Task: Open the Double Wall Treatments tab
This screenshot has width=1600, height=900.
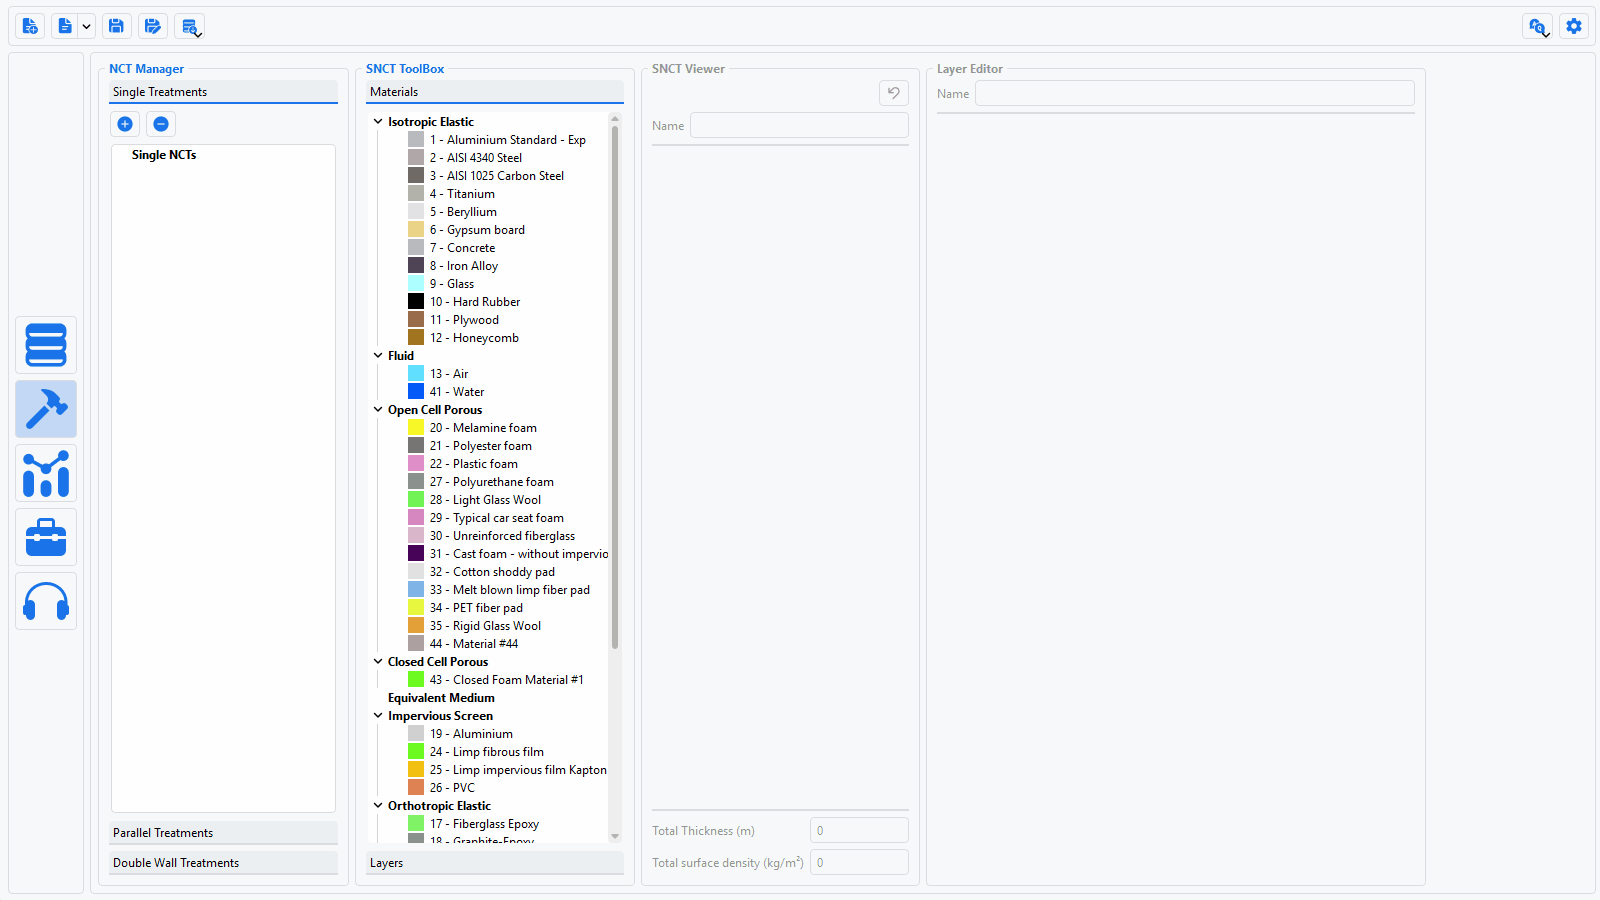Action: pos(223,863)
